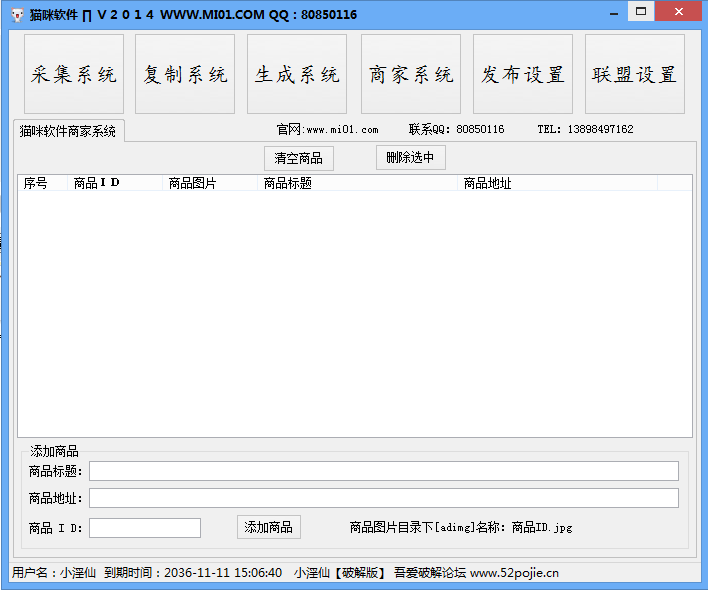Image resolution: width=708 pixels, height=590 pixels.
Task: Open the 商家系统 module
Action: click(410, 75)
